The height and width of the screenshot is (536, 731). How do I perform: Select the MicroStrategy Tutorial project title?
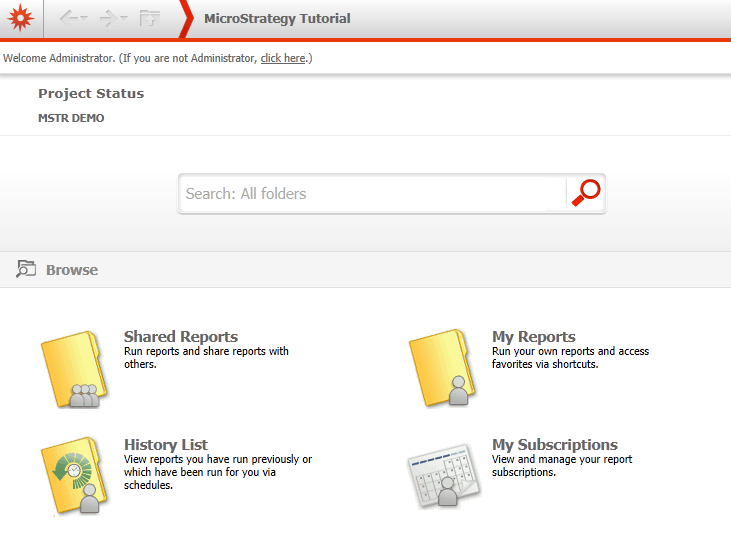point(277,19)
